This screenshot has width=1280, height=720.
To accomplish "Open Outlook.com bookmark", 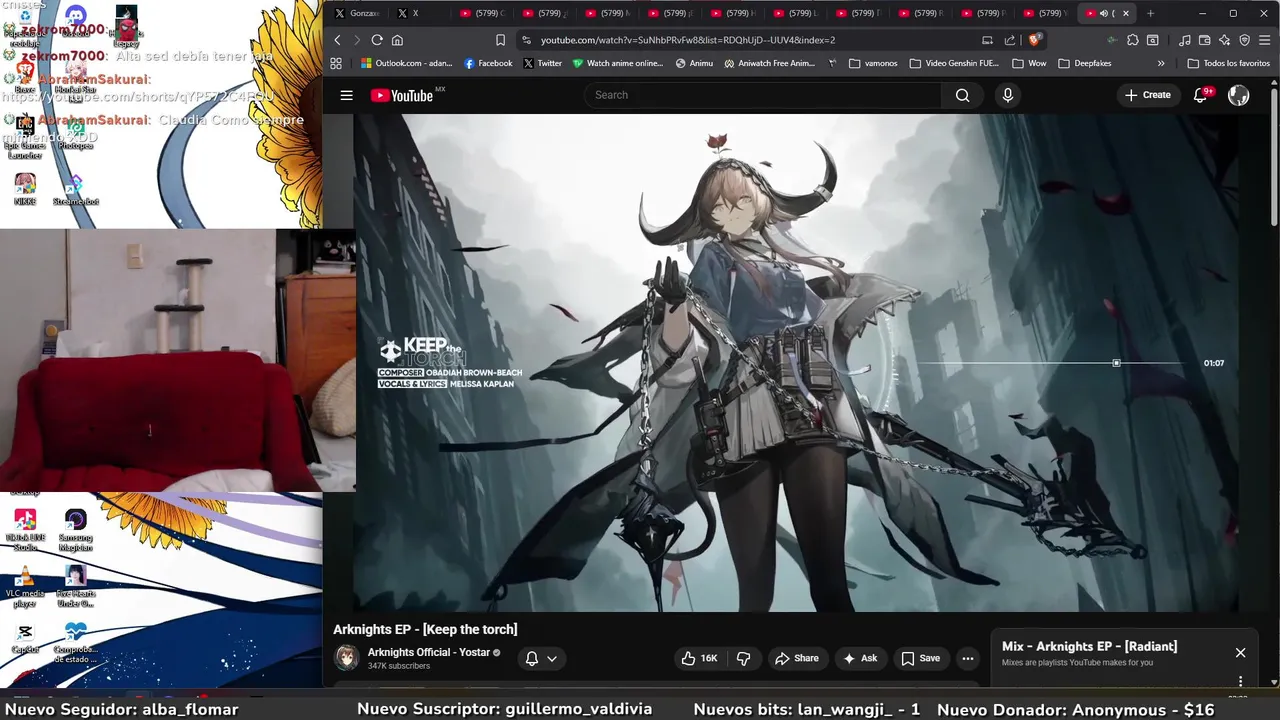I will click(407, 63).
